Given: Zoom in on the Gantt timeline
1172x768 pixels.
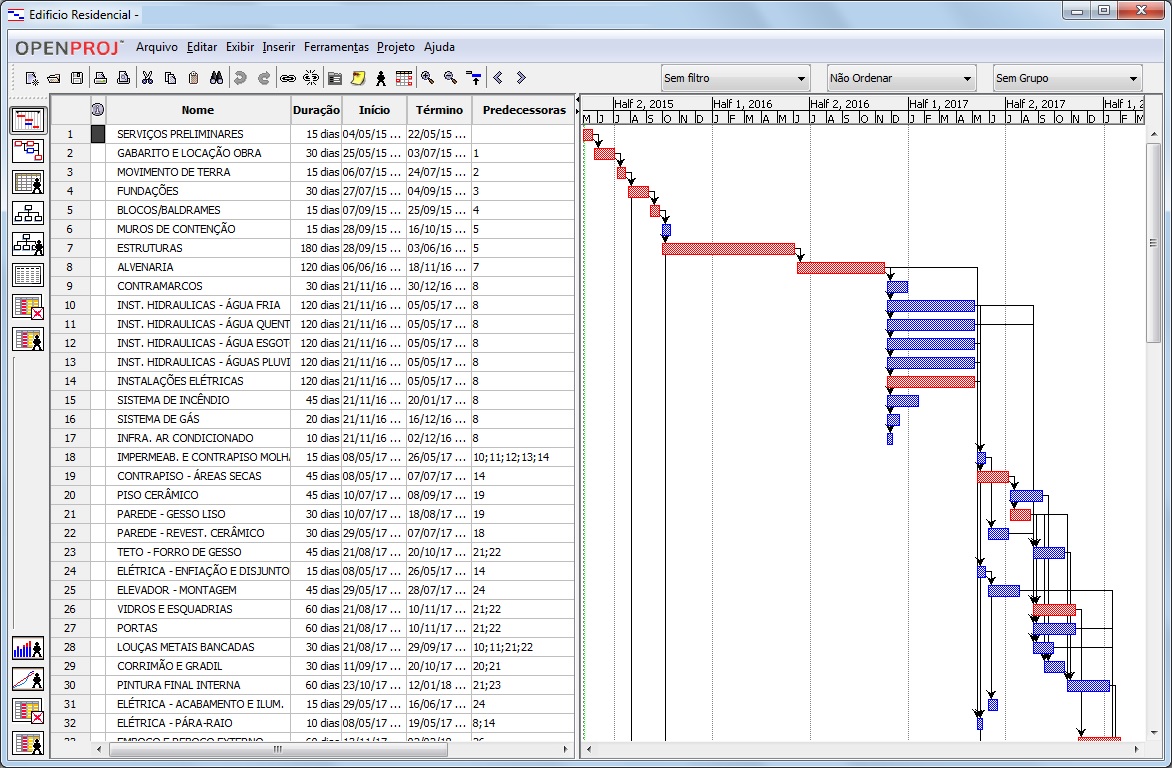Looking at the screenshot, I should click(427, 78).
